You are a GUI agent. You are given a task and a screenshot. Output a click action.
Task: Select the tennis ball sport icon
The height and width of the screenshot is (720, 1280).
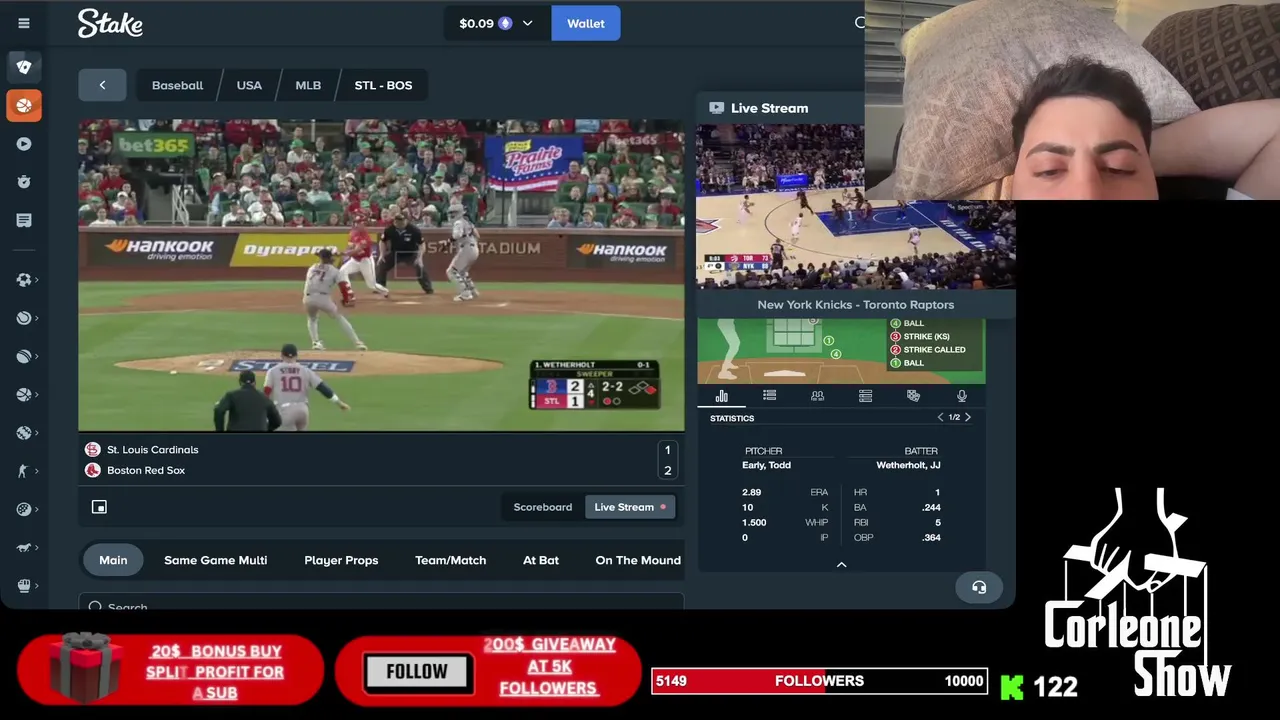point(24,318)
